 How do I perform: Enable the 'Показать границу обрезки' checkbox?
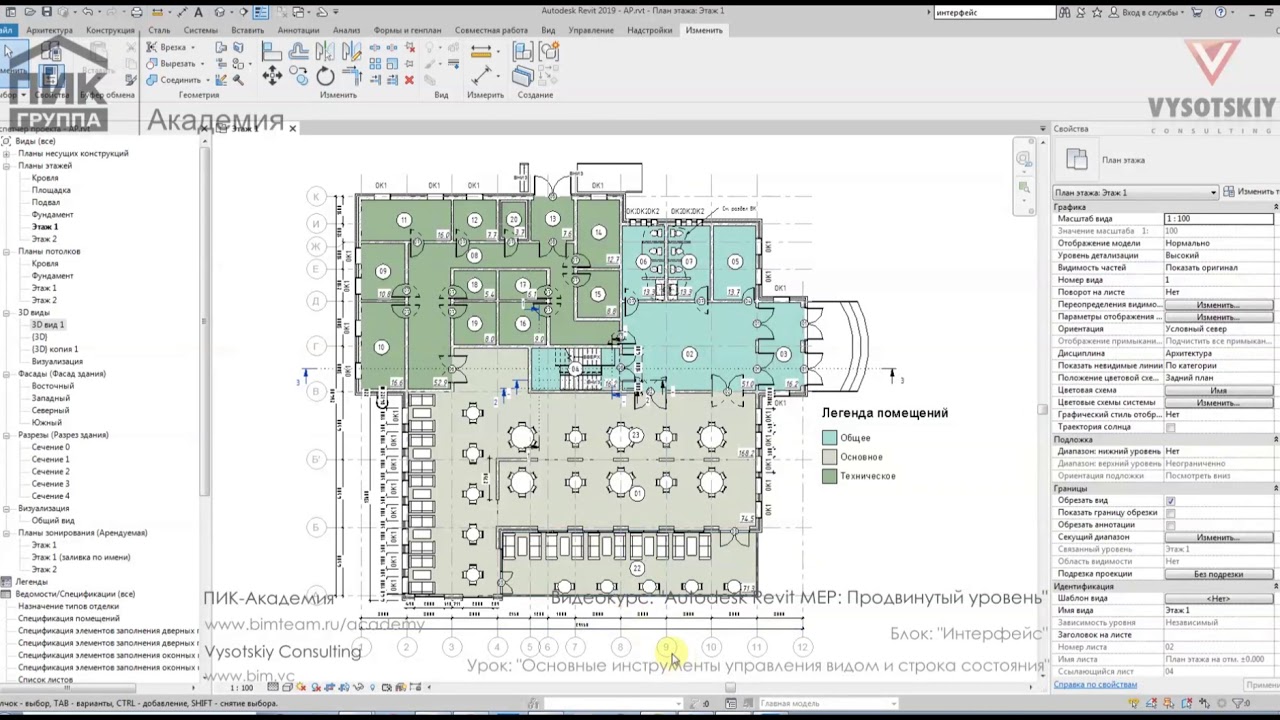(x=1170, y=513)
